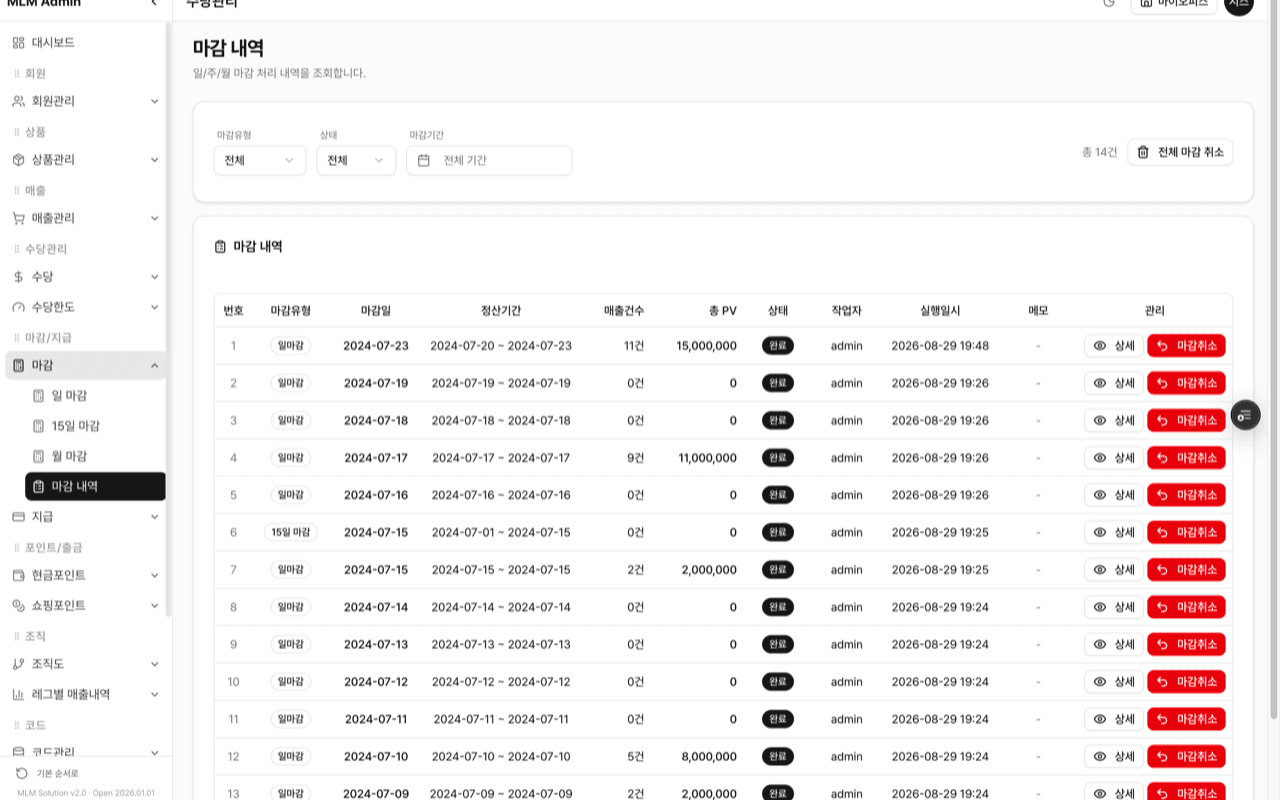The image size is (1280, 800).
Task: Open the 현금포인트 wallet menu
Action: [85, 576]
